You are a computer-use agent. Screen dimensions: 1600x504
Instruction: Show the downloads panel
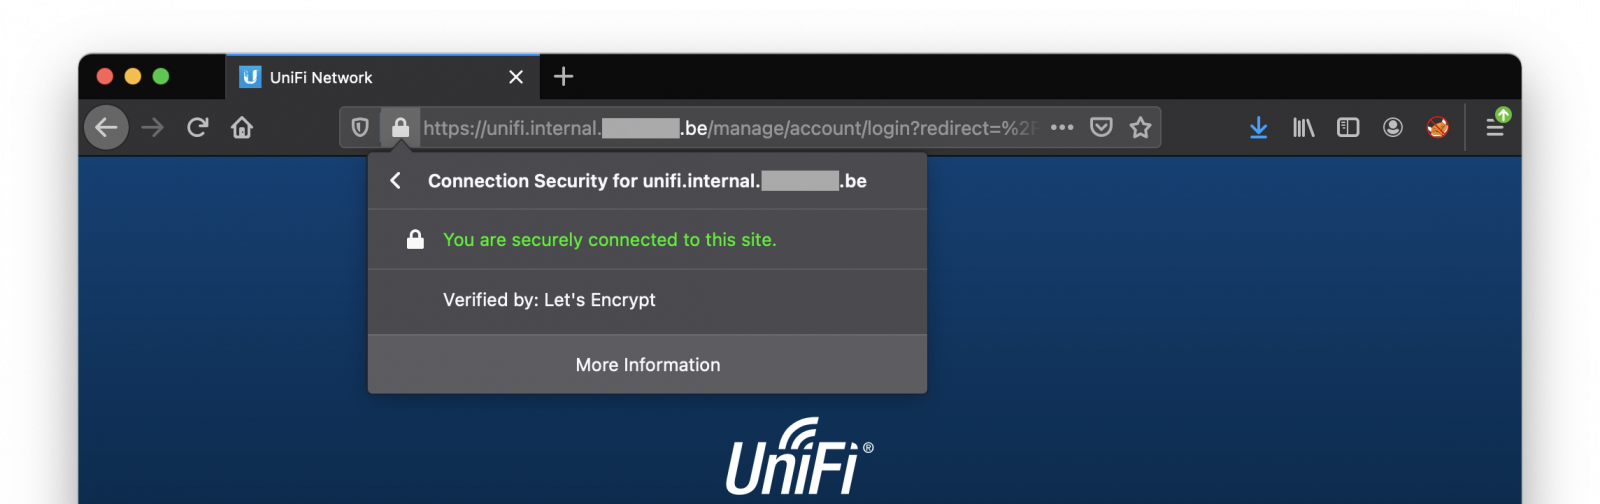click(1258, 127)
